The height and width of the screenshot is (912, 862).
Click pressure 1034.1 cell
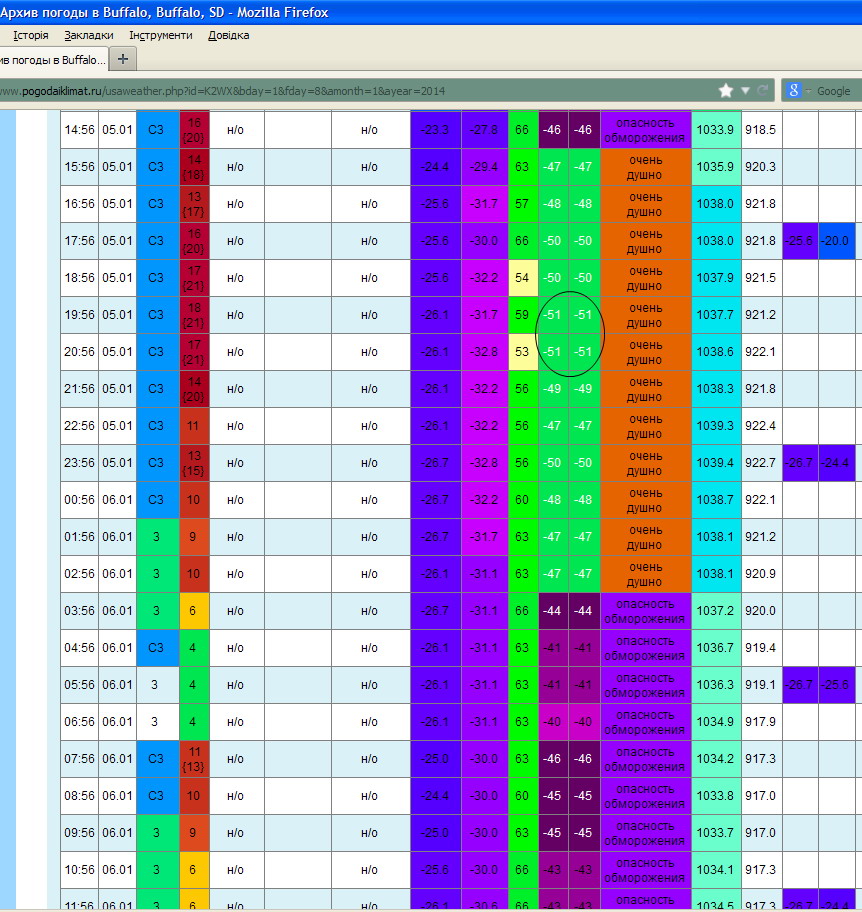[715, 870]
